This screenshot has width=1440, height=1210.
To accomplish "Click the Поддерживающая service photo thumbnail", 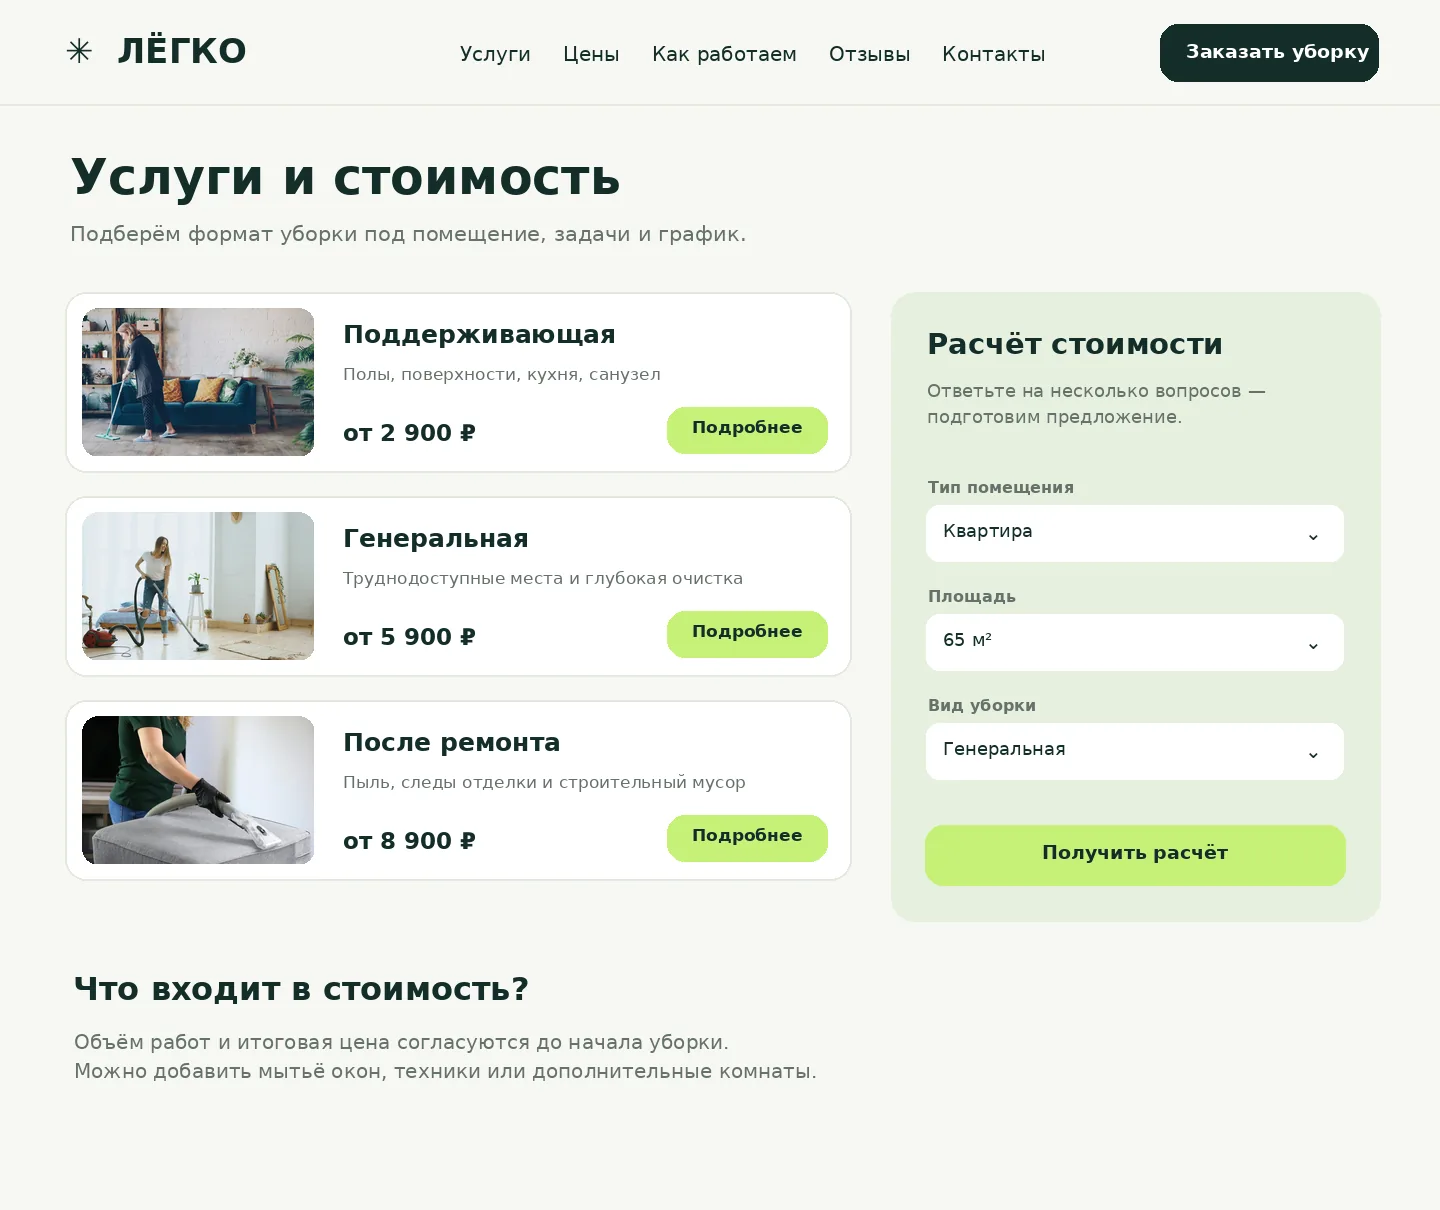I will coord(198,382).
